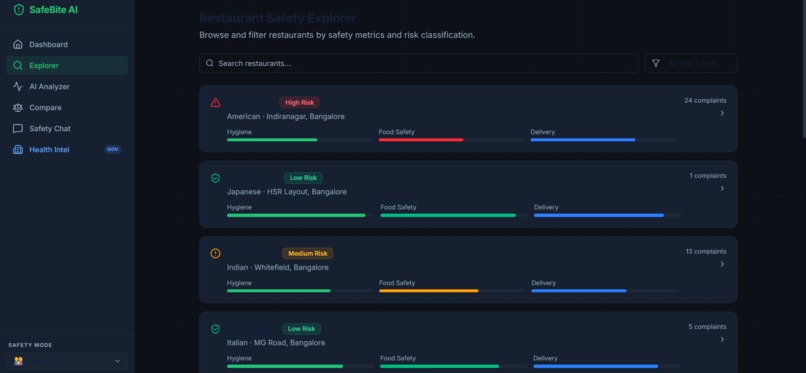The image size is (806, 373).
Task: Click the "1 complaints" text
Action: coord(708,176)
